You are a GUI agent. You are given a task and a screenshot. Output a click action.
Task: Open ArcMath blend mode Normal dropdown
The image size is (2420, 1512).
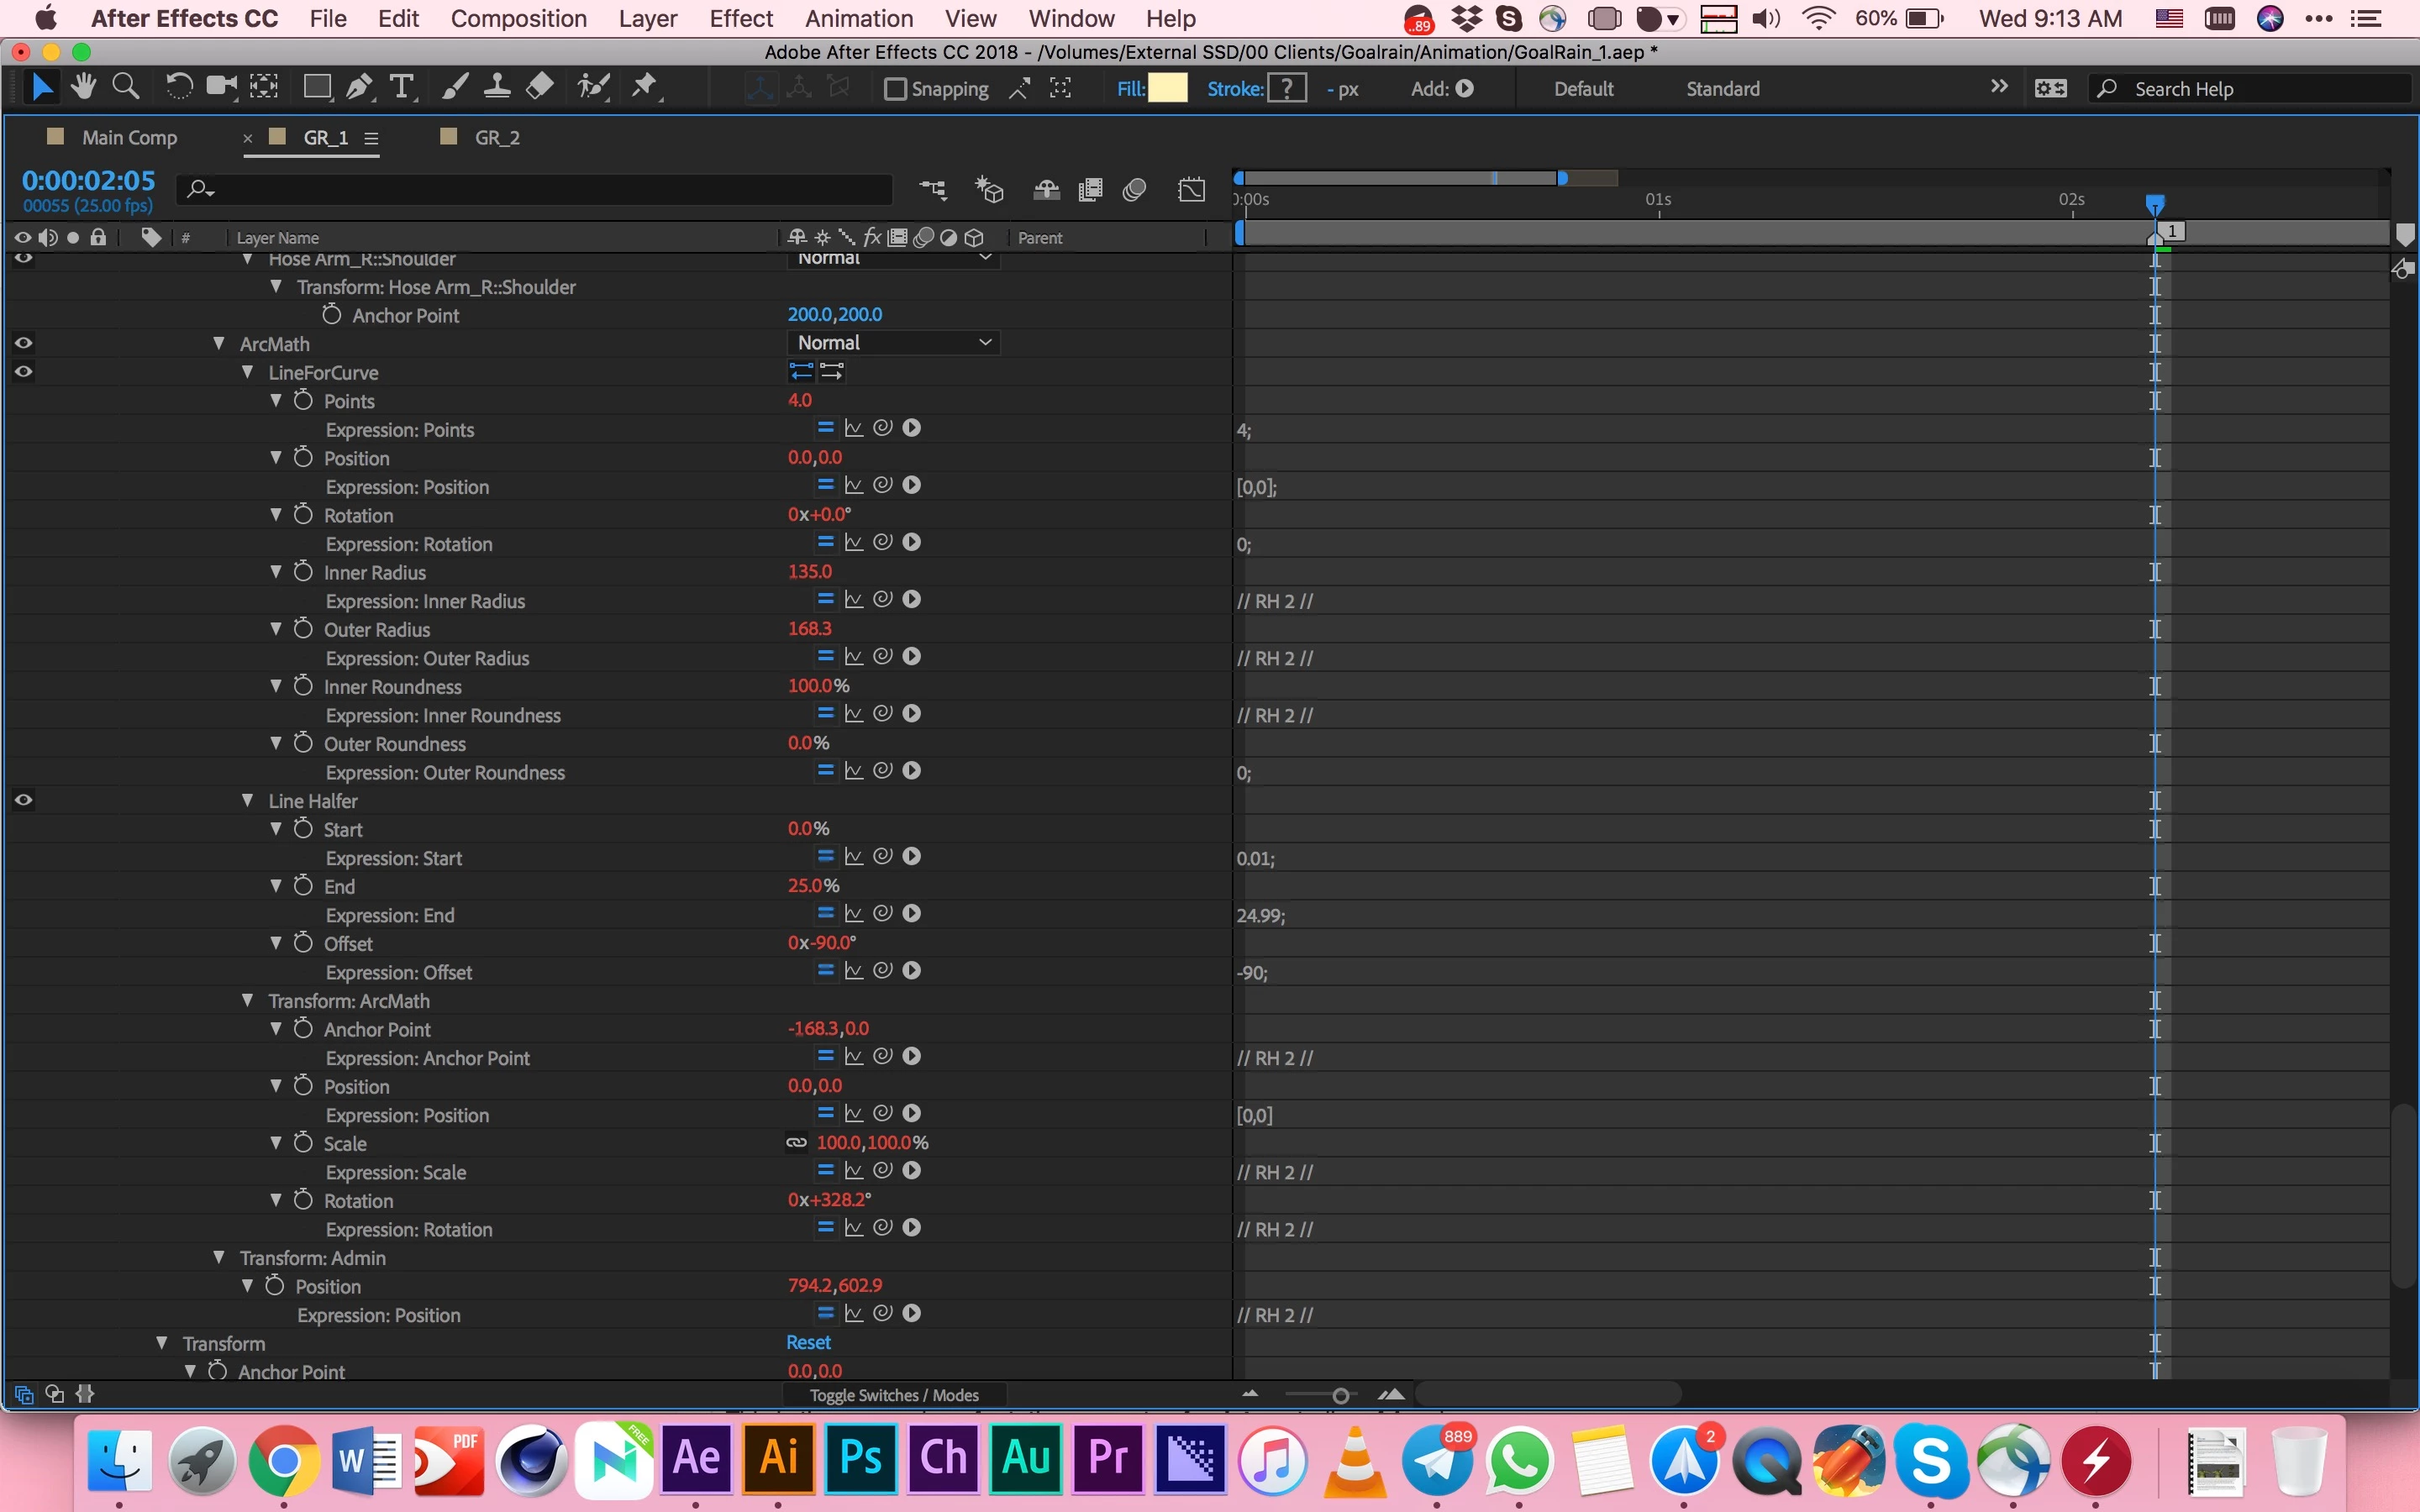[x=893, y=343]
